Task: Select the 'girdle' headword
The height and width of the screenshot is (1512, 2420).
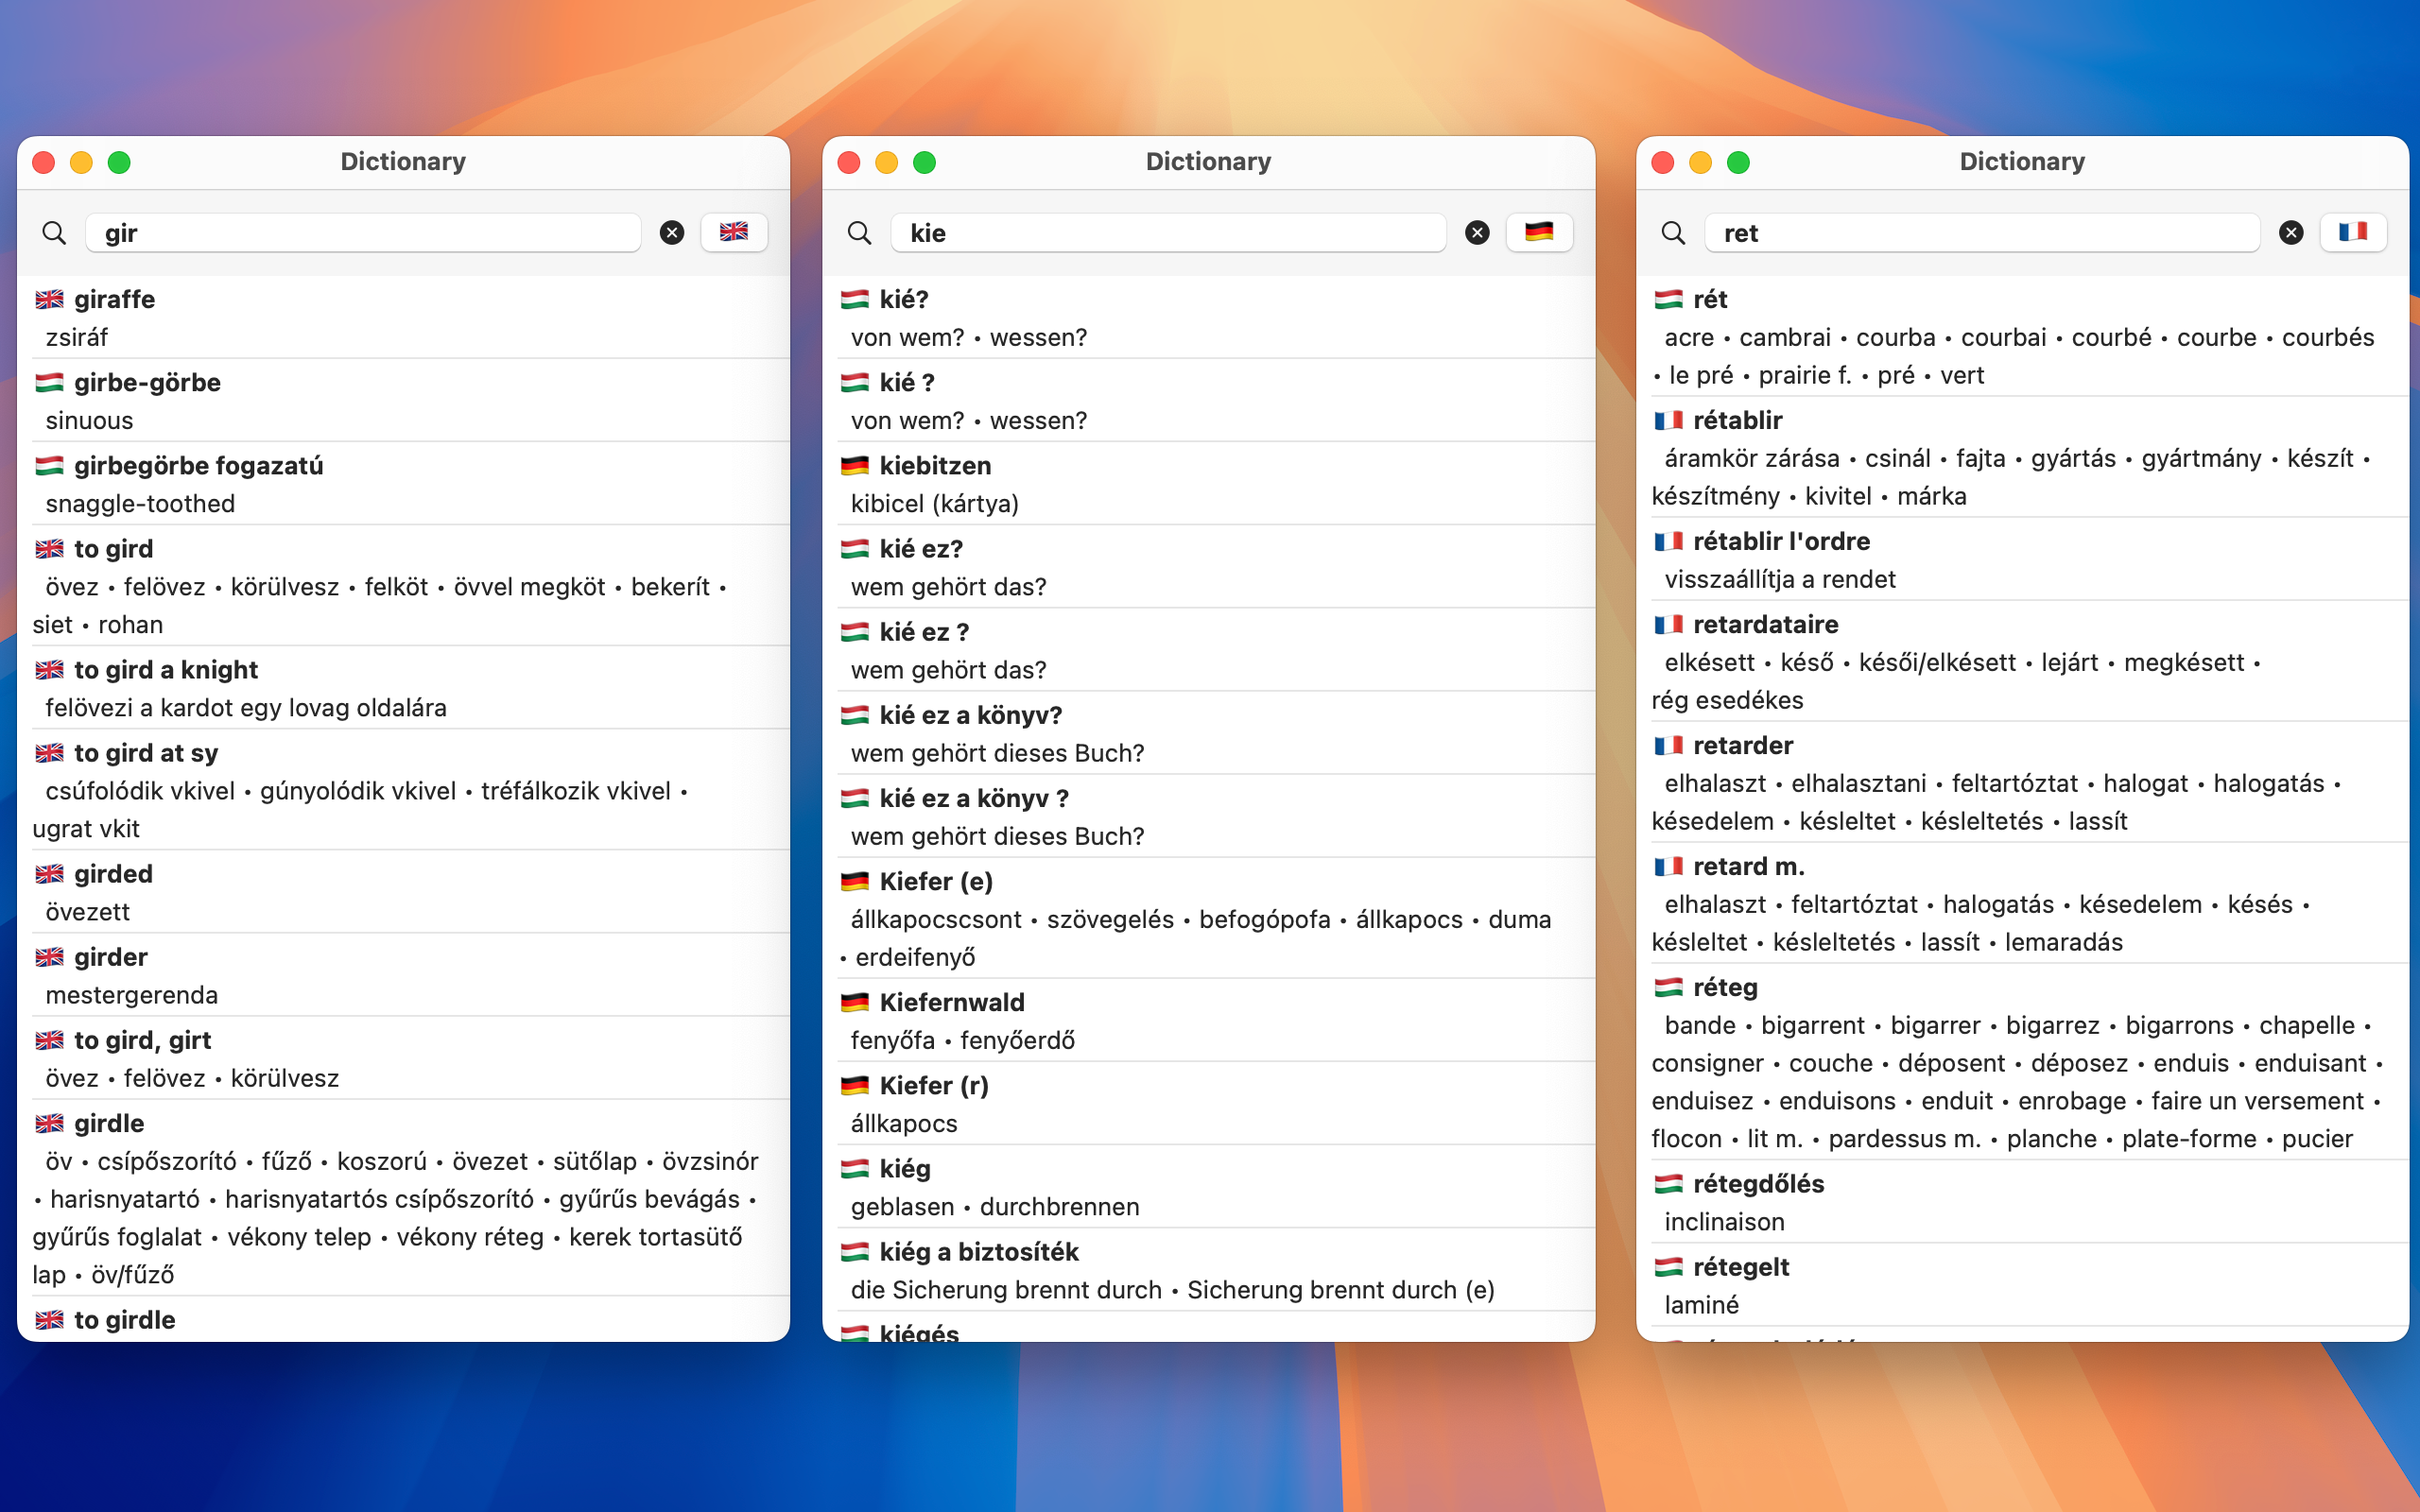Action: (109, 1123)
